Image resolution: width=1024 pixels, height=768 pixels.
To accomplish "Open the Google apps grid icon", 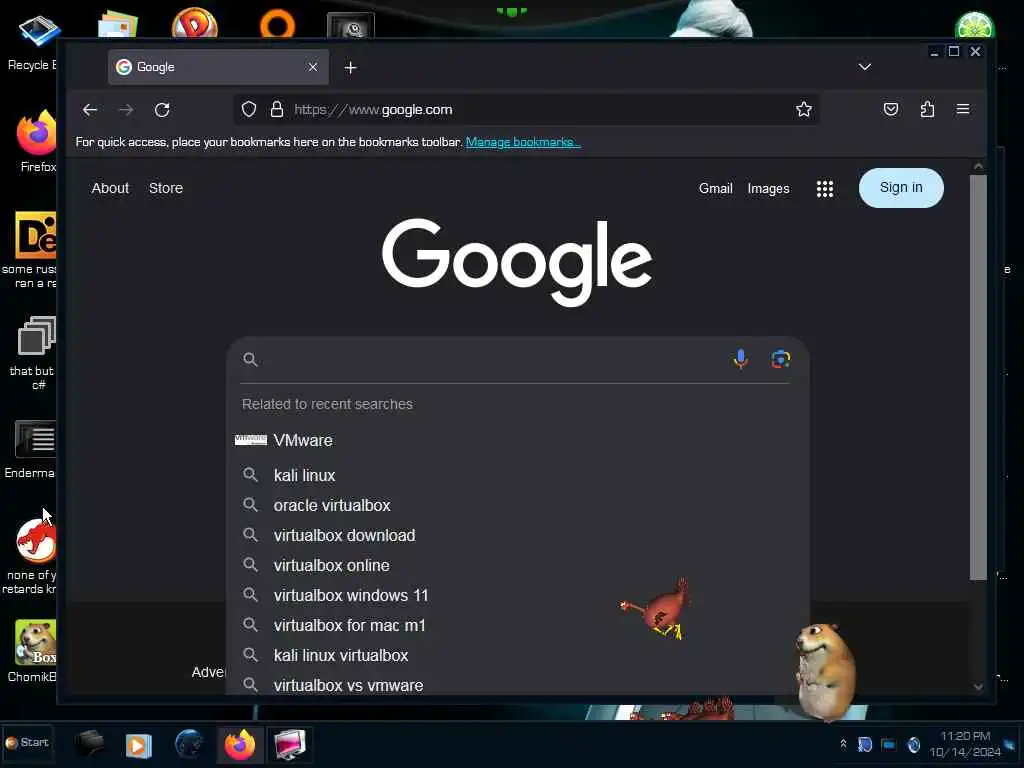I will point(825,189).
